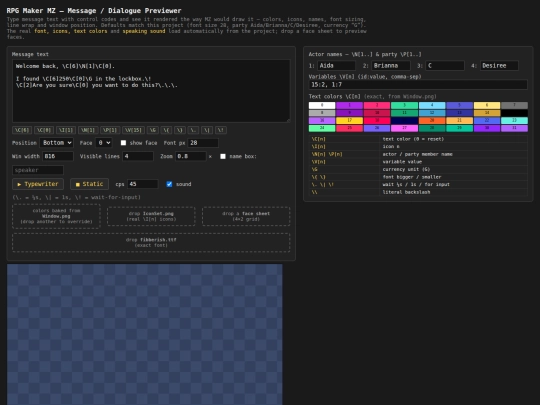Click the 'variable value' reference row
The image size is (540, 405).
[418, 162]
